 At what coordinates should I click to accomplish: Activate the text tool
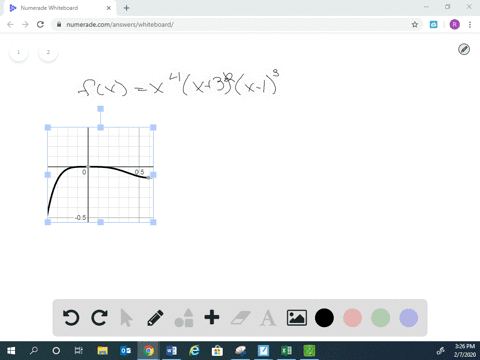pos(268,318)
